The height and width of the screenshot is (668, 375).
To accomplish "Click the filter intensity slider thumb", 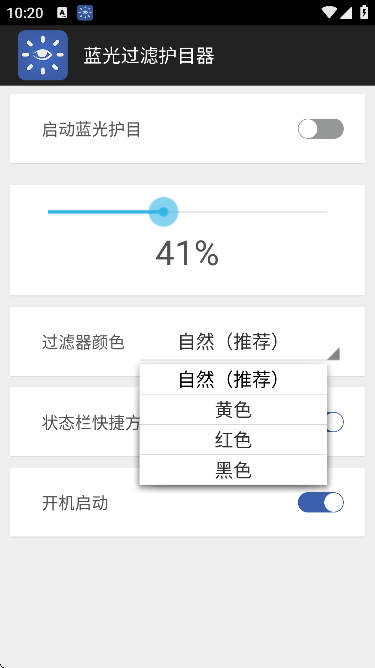I will (x=163, y=212).
